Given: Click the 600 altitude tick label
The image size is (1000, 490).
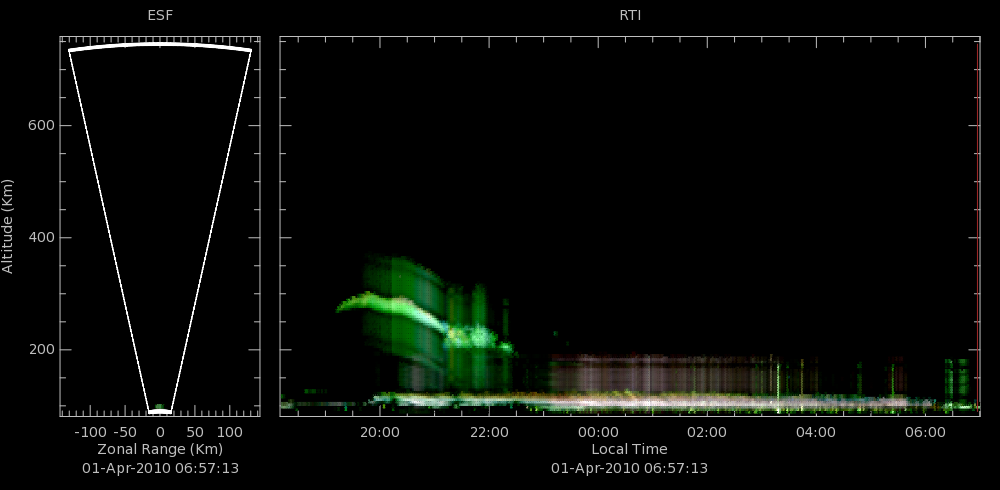Looking at the screenshot, I should coord(41,126).
